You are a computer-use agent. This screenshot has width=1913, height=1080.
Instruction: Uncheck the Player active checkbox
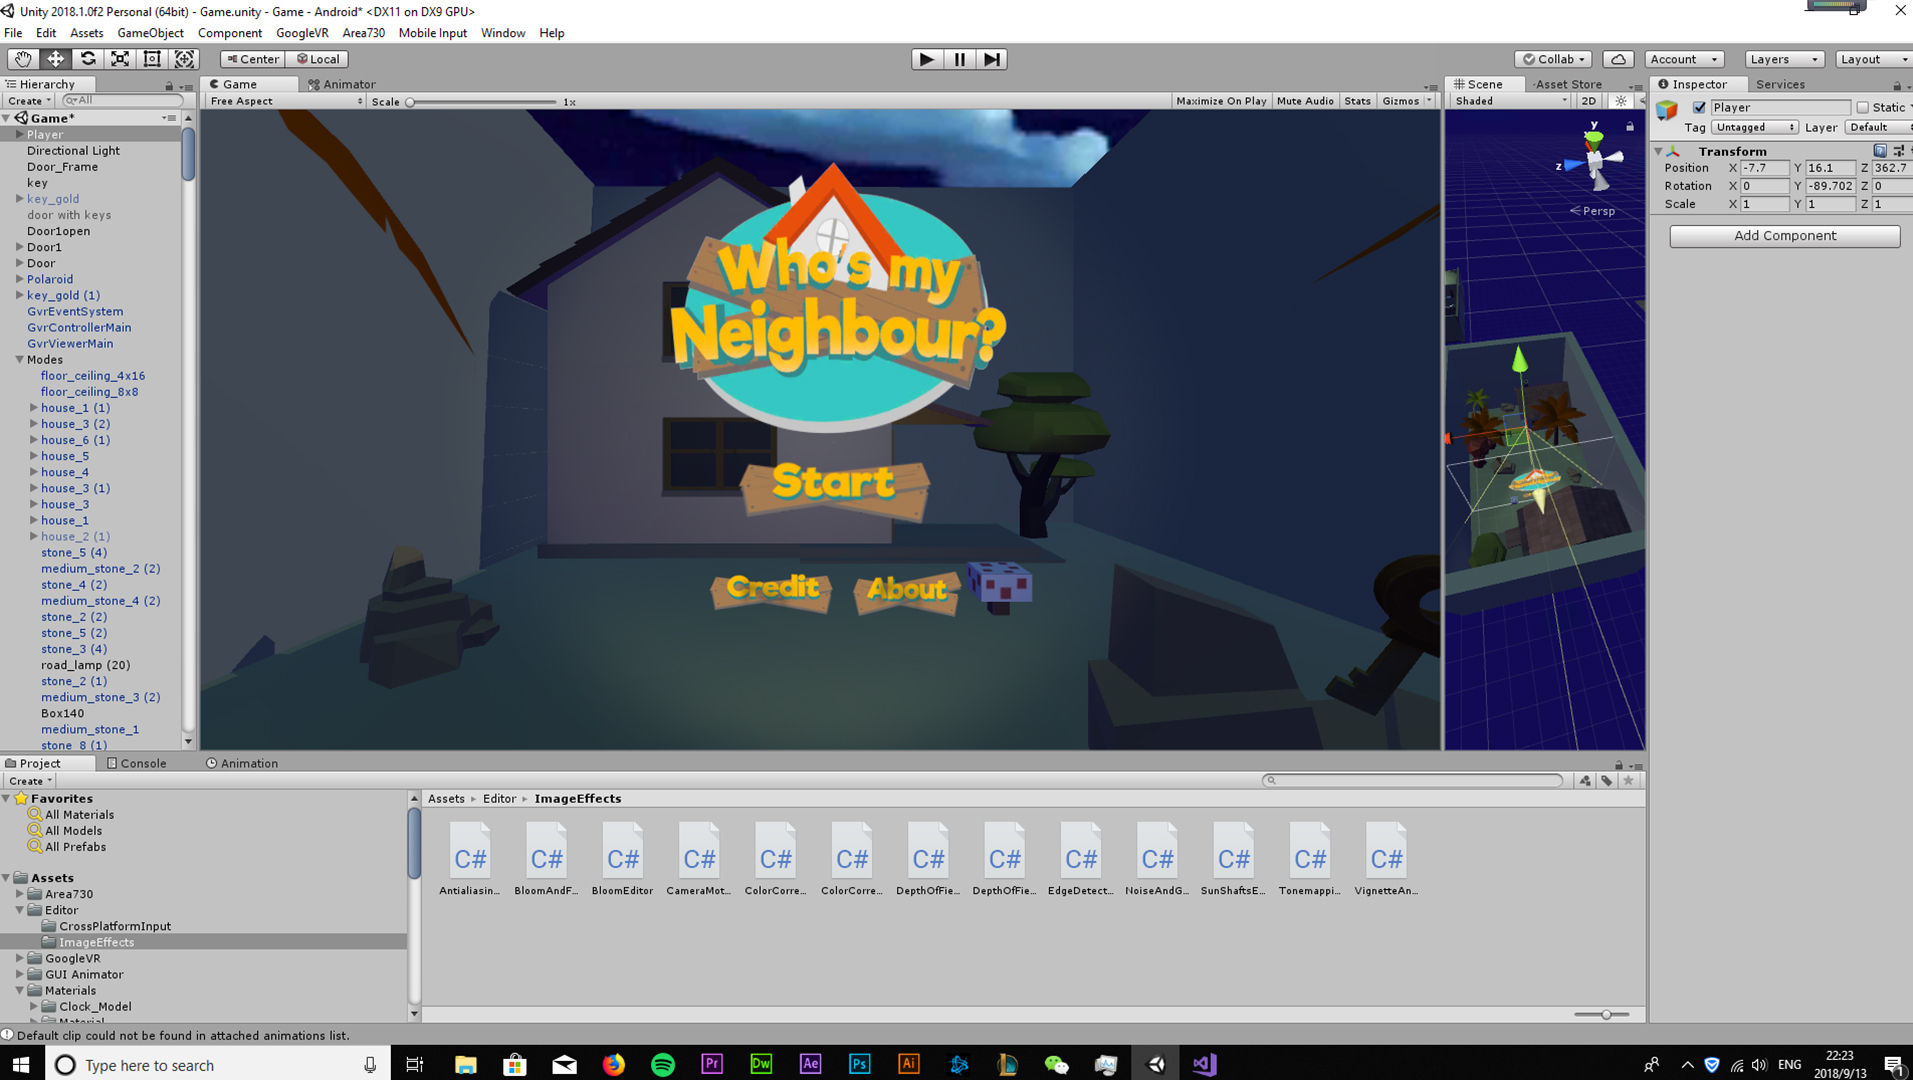(x=1699, y=107)
